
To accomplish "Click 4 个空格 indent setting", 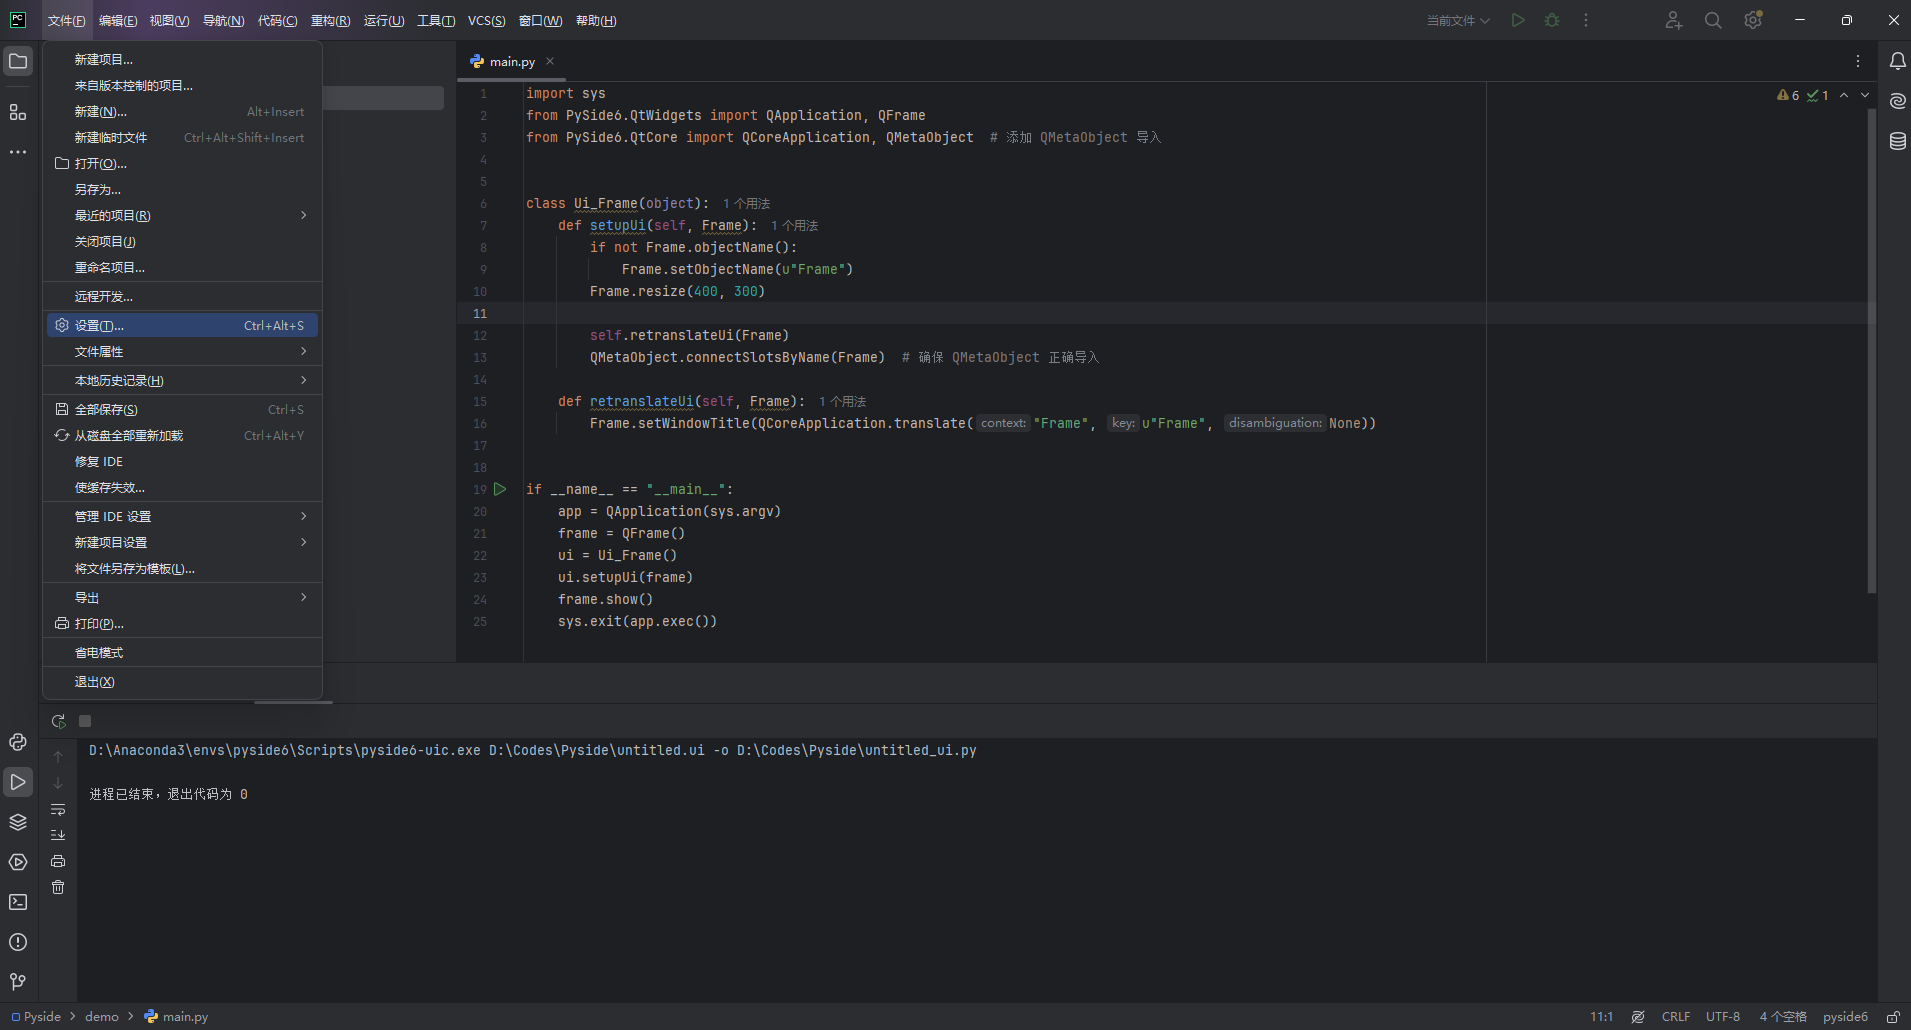I will point(1783,1016).
